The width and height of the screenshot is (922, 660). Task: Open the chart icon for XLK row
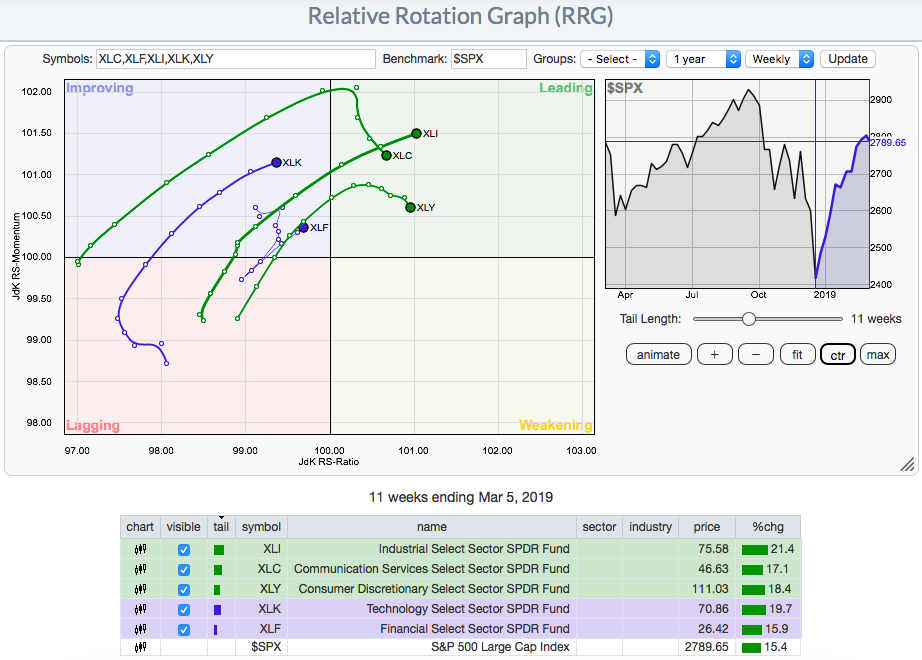point(140,609)
